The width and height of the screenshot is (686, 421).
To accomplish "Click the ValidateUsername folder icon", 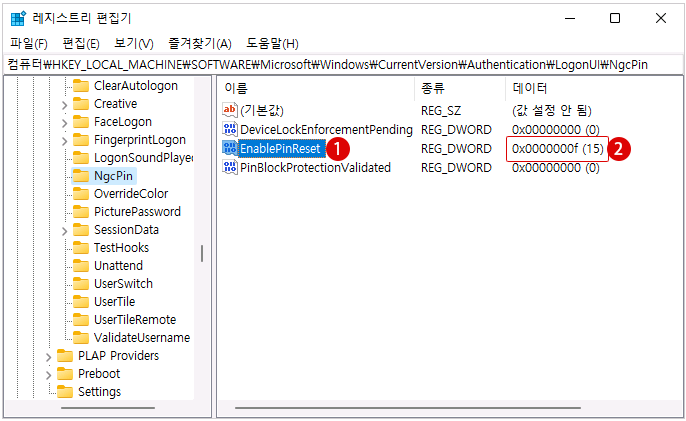I will pos(81,337).
